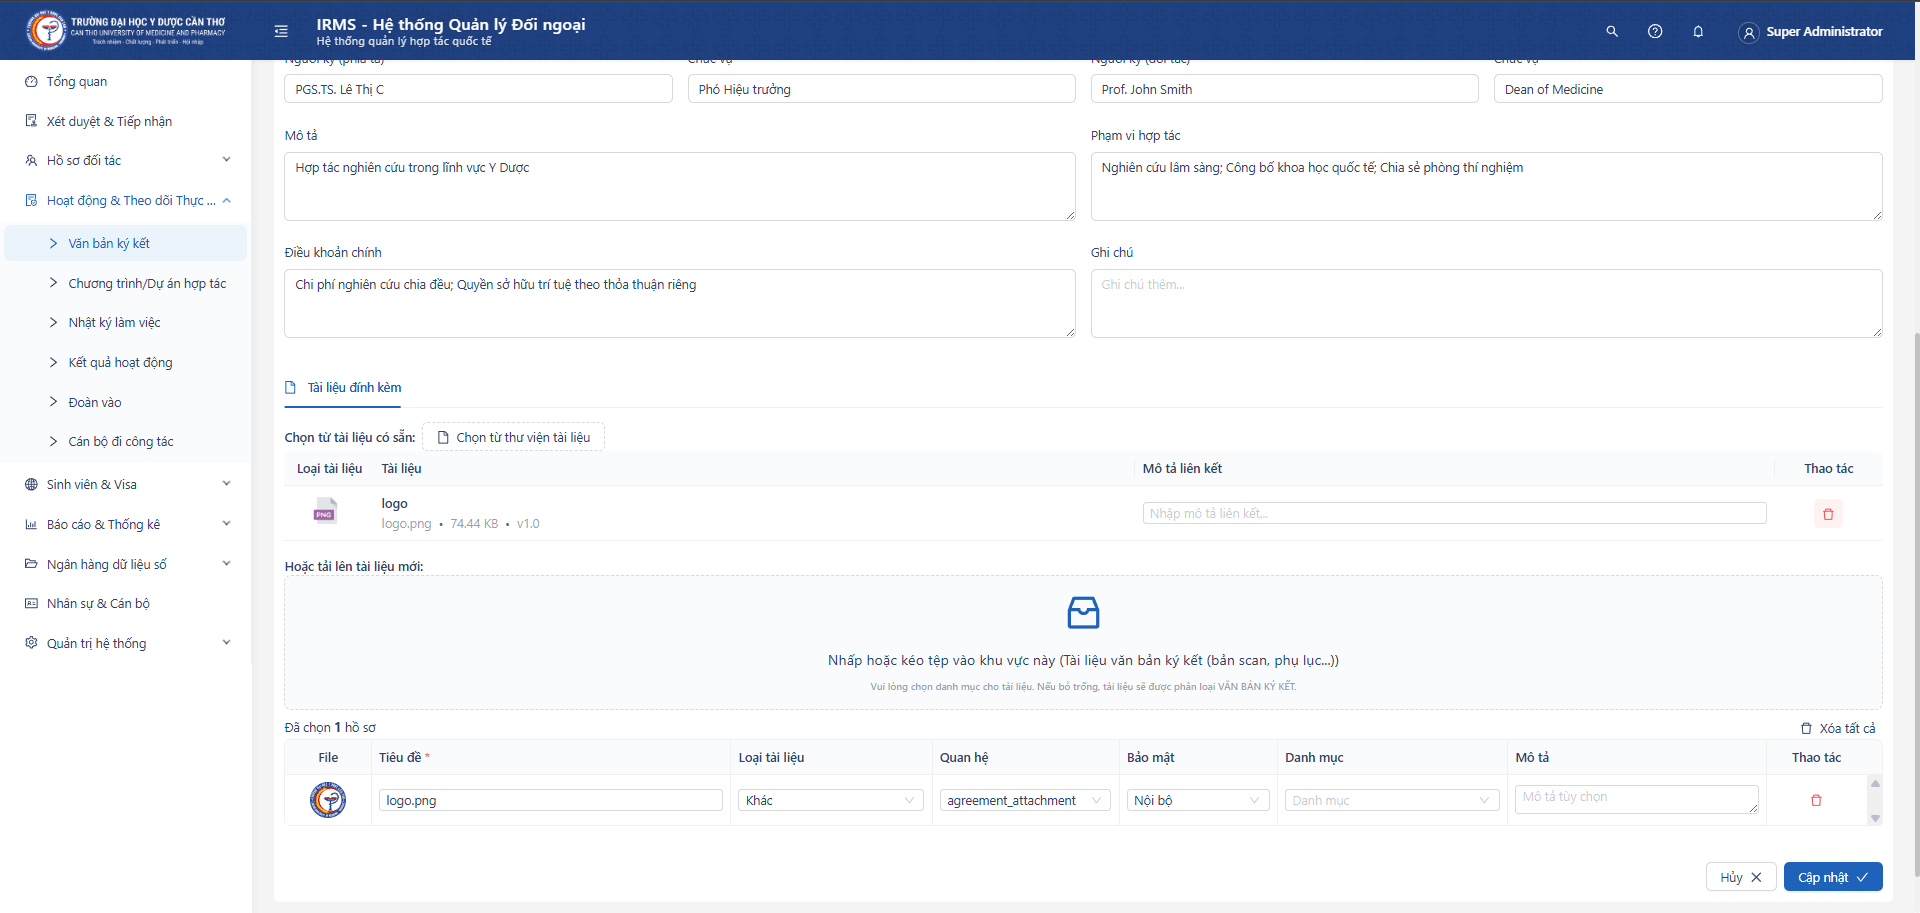The width and height of the screenshot is (1920, 913).
Task: Click the Ghi chú text area
Action: 1486,303
